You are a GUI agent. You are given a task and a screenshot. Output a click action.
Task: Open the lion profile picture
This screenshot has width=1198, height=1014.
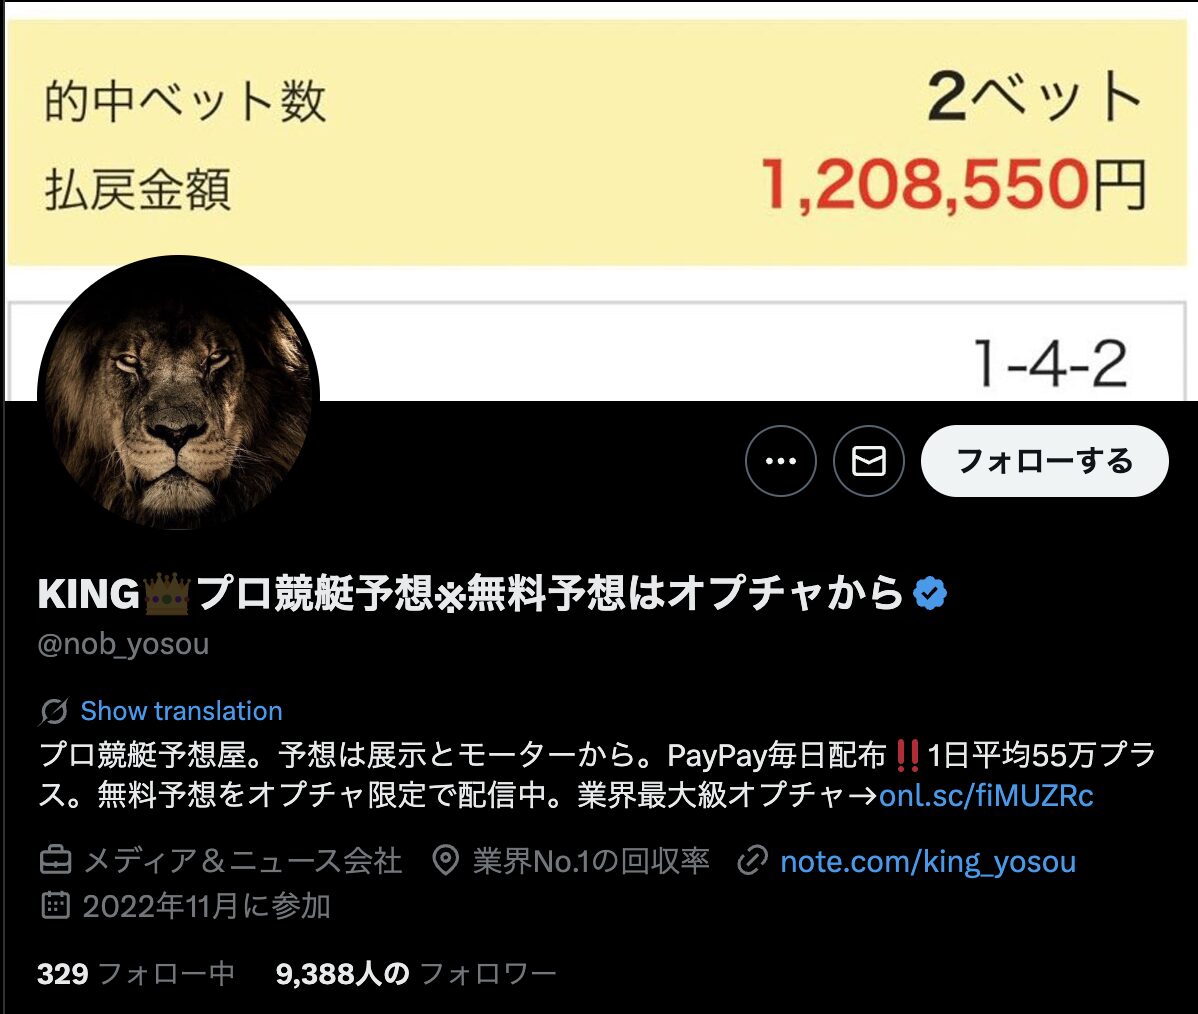[178, 396]
